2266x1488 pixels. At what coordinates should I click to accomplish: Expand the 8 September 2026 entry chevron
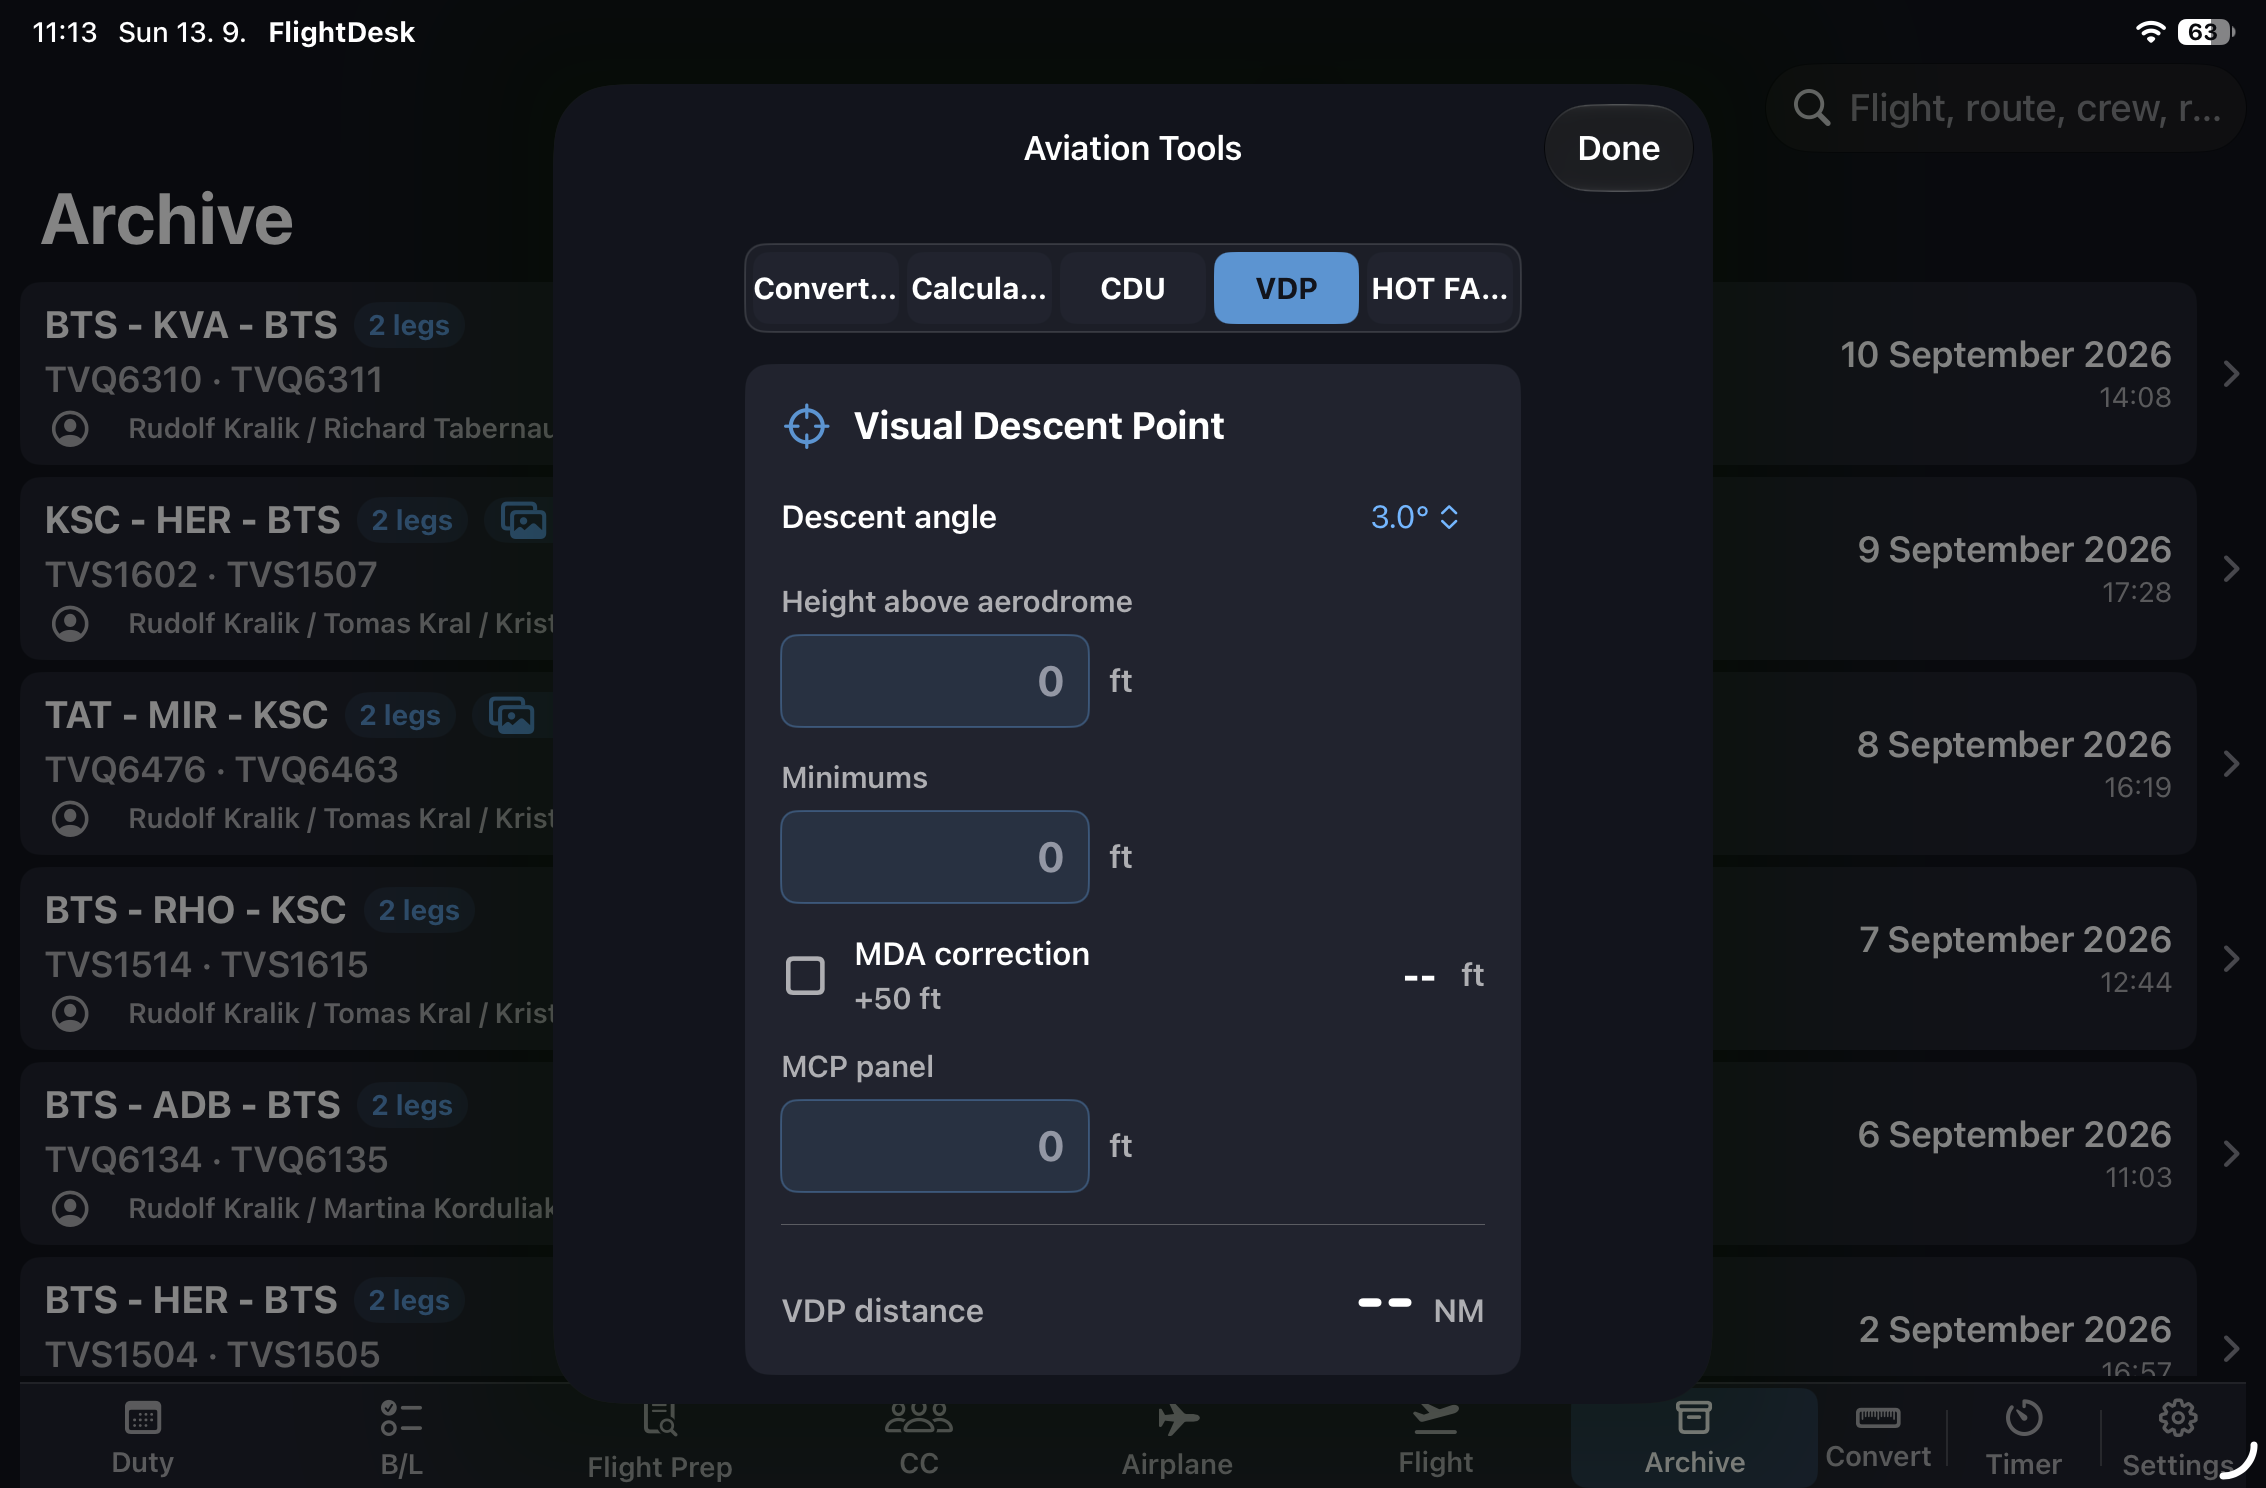(2231, 764)
